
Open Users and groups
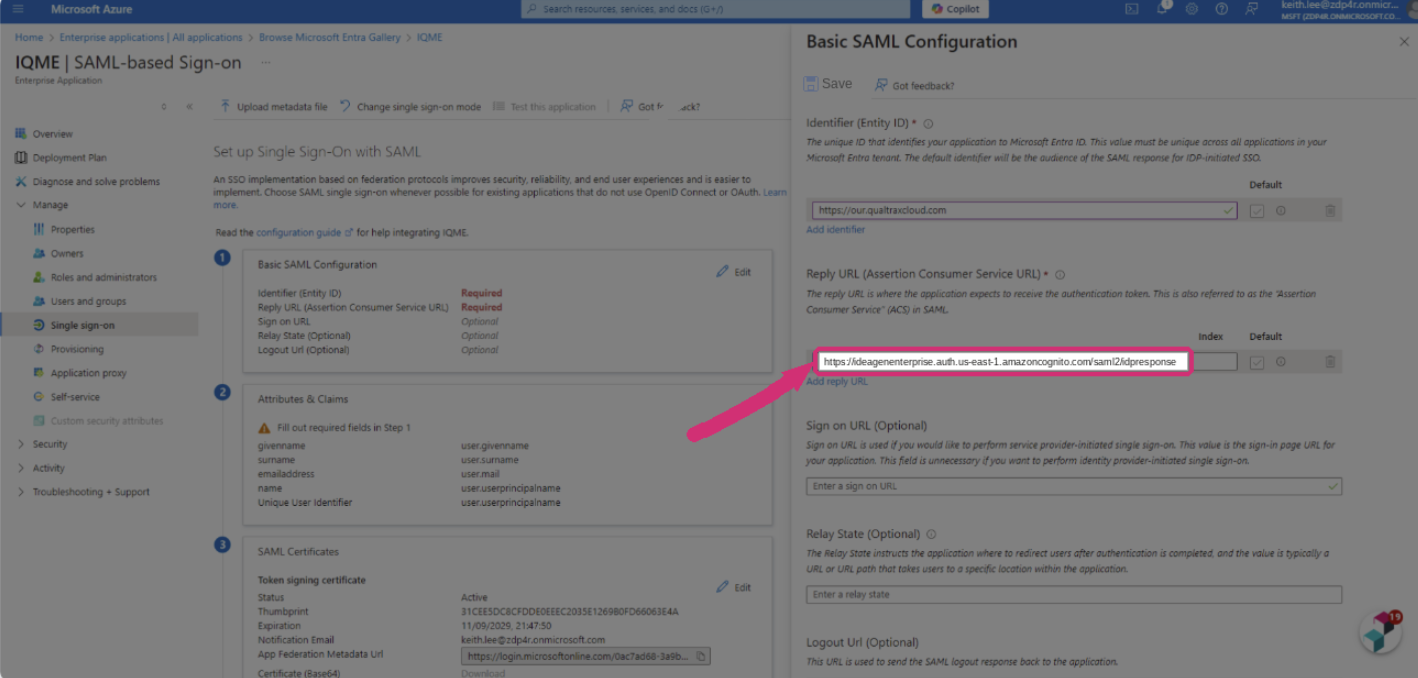click(88, 301)
